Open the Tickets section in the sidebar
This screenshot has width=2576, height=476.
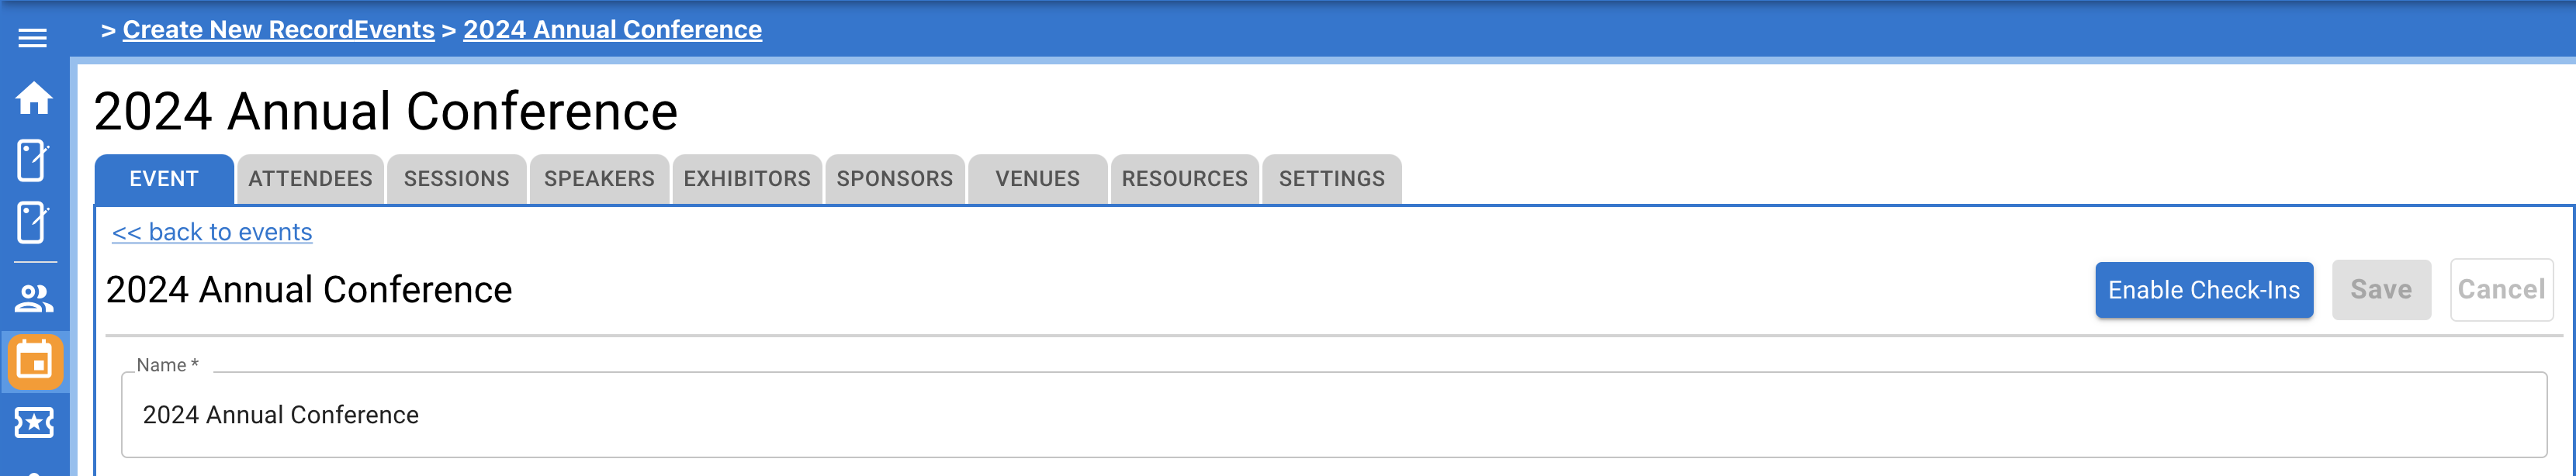click(36, 422)
